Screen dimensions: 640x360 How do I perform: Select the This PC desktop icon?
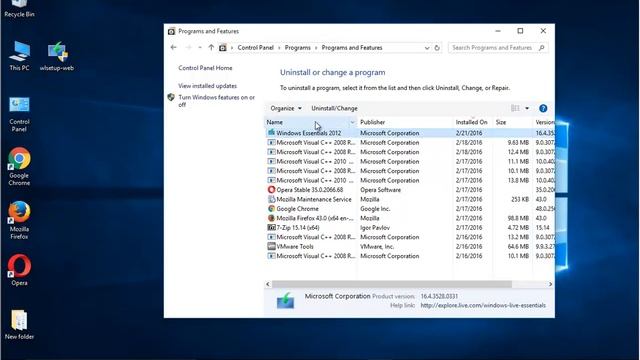[19, 56]
